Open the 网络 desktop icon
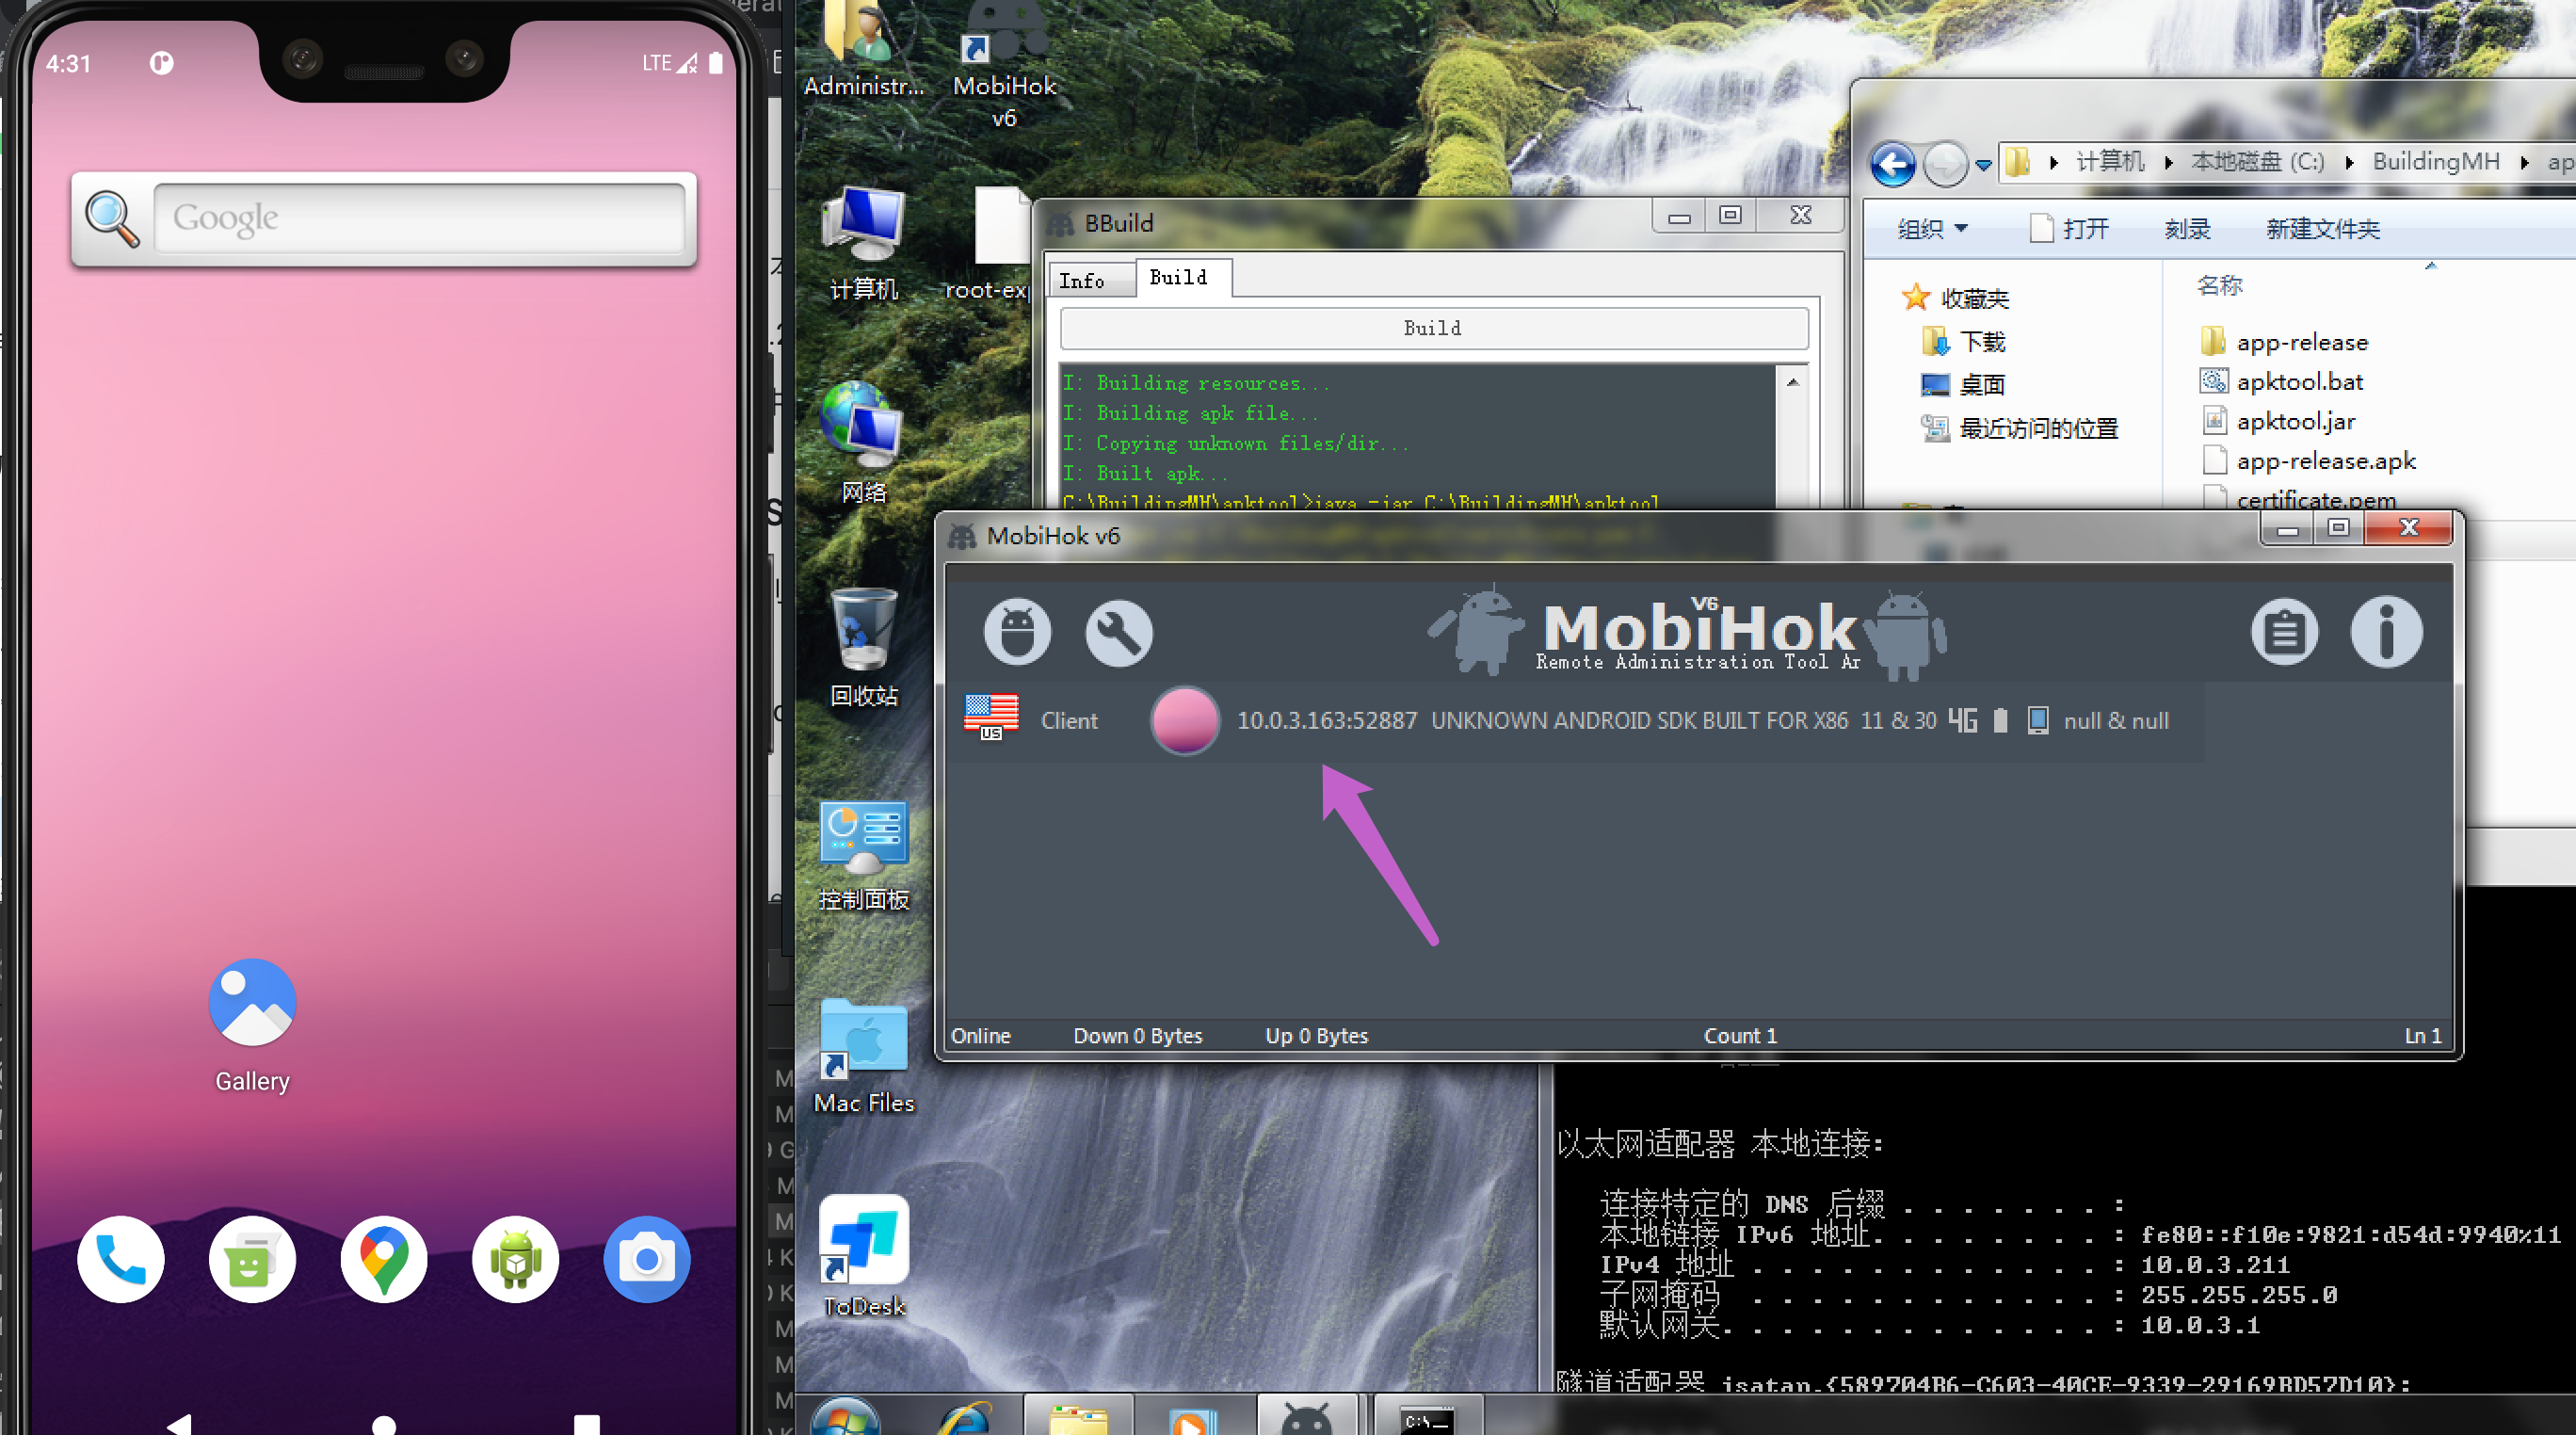Image resolution: width=2576 pixels, height=1435 pixels. (864, 442)
